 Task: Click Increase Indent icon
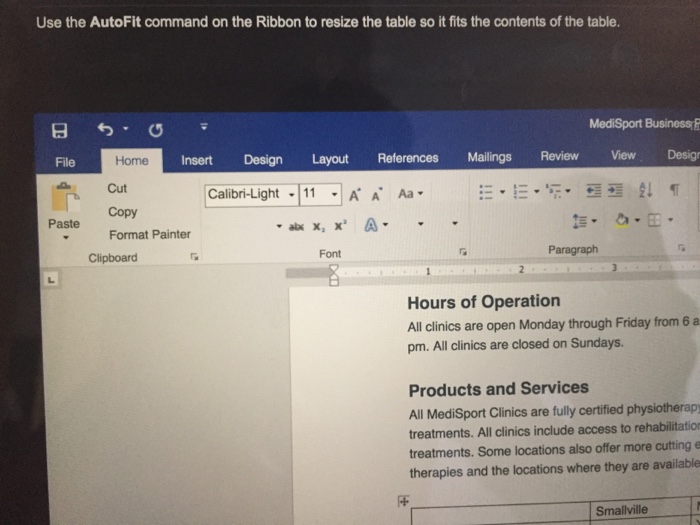click(x=615, y=190)
